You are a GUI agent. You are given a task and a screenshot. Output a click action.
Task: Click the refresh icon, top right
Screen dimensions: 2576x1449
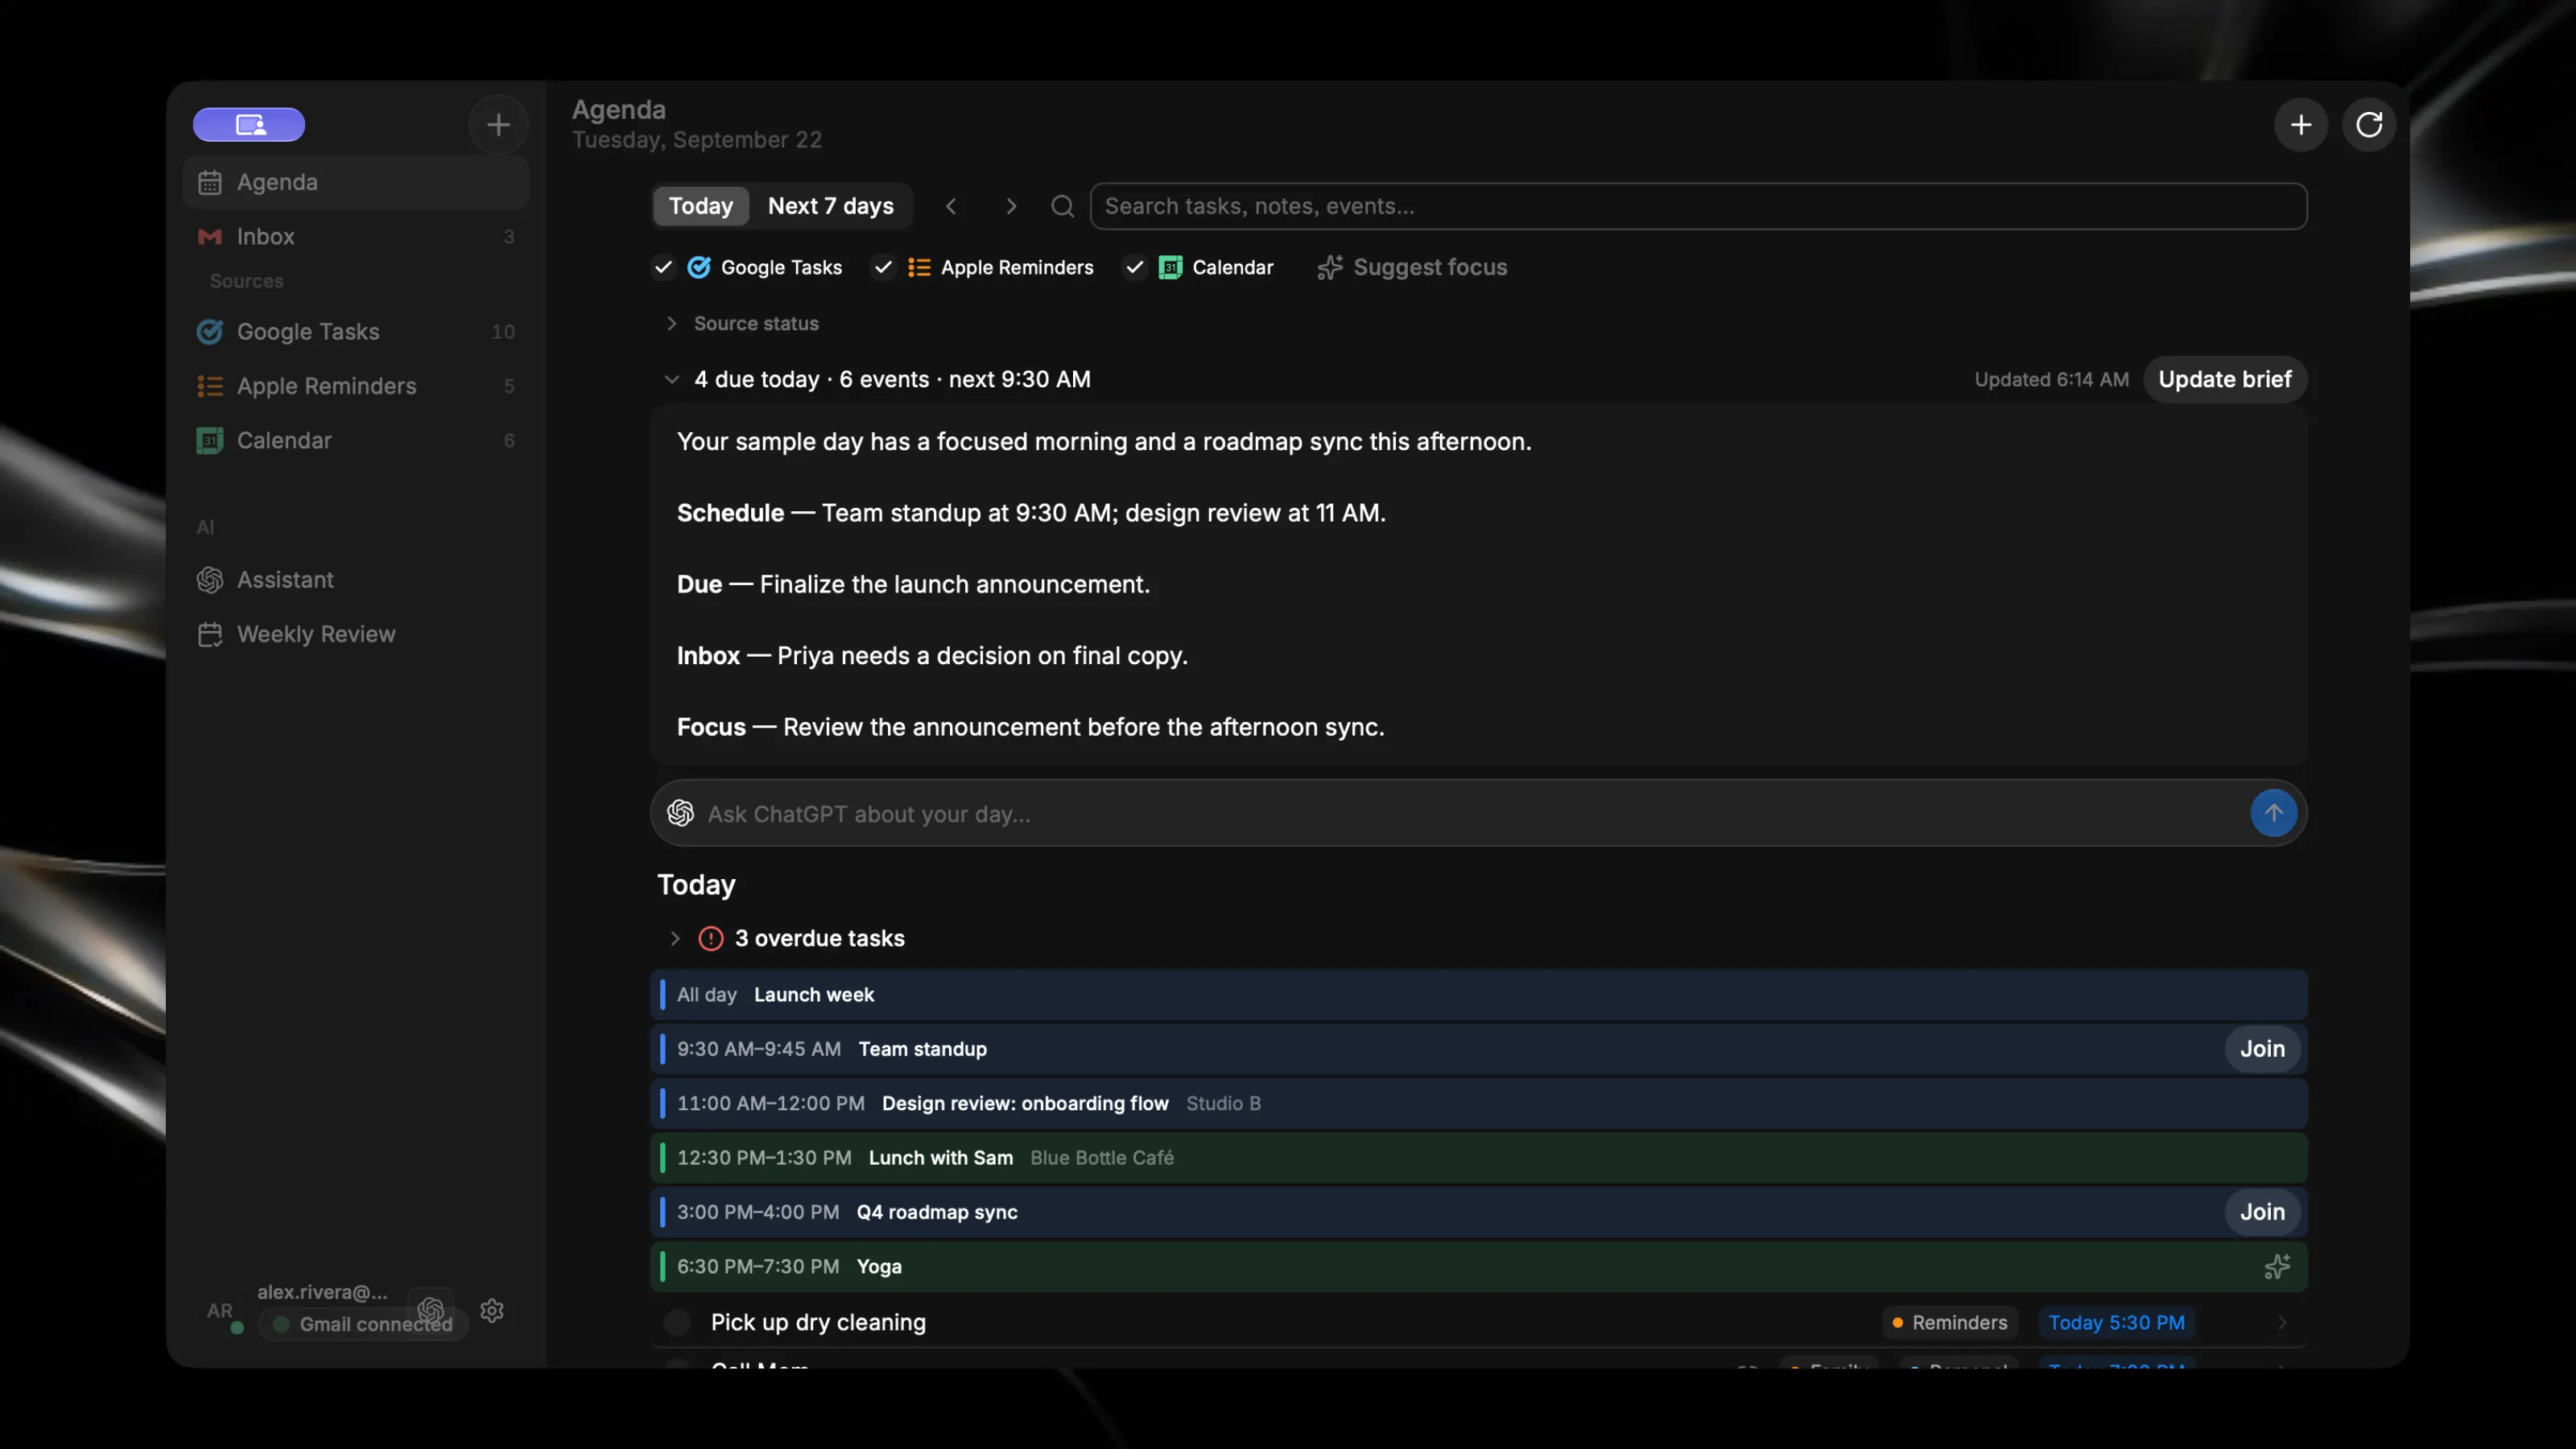[2368, 124]
